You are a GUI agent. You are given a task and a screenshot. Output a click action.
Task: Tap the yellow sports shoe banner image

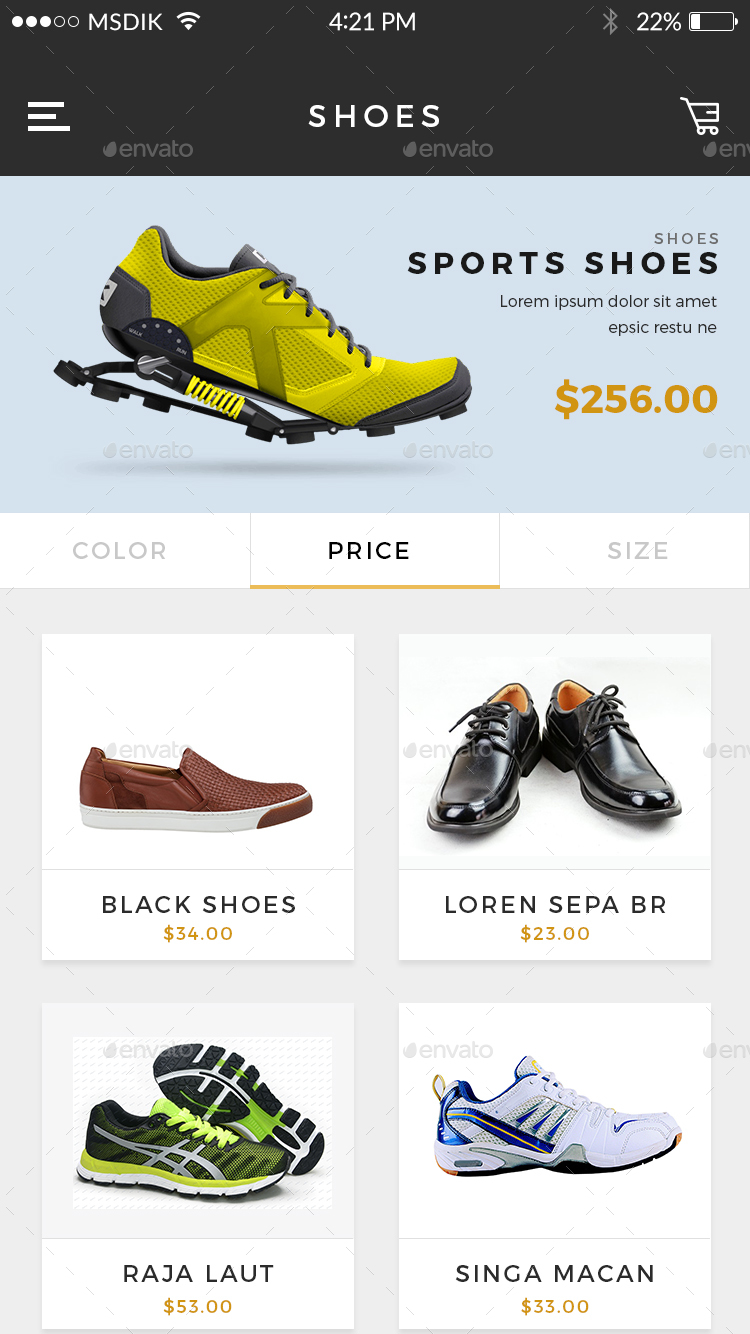[262, 335]
